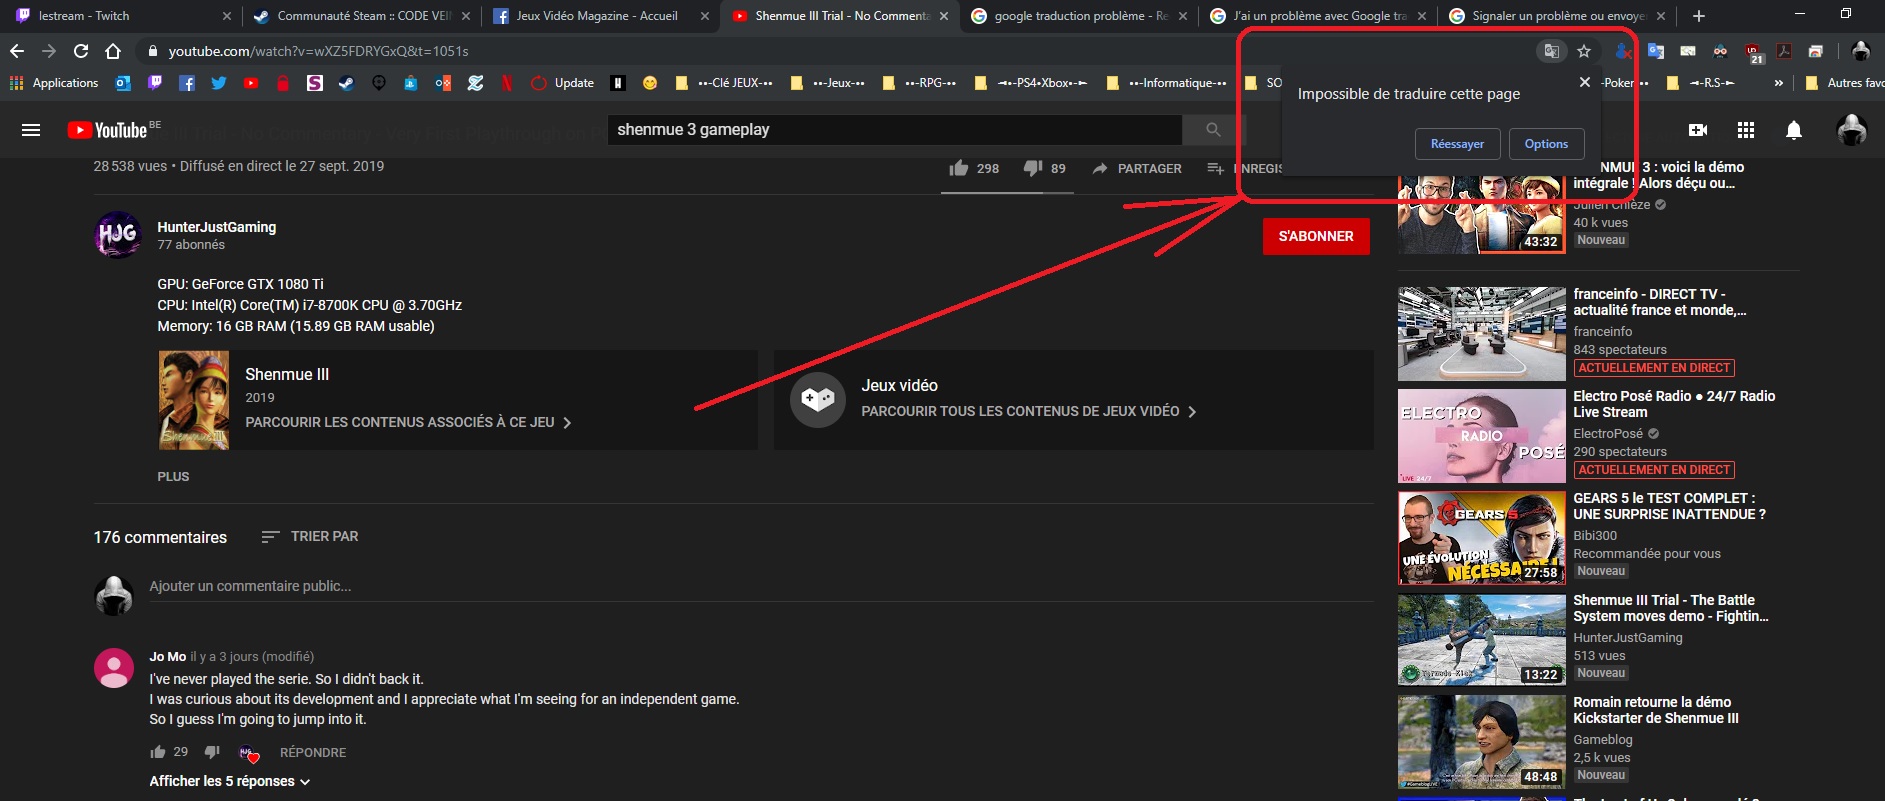
Task: Expand description with PLUS
Action: (173, 477)
